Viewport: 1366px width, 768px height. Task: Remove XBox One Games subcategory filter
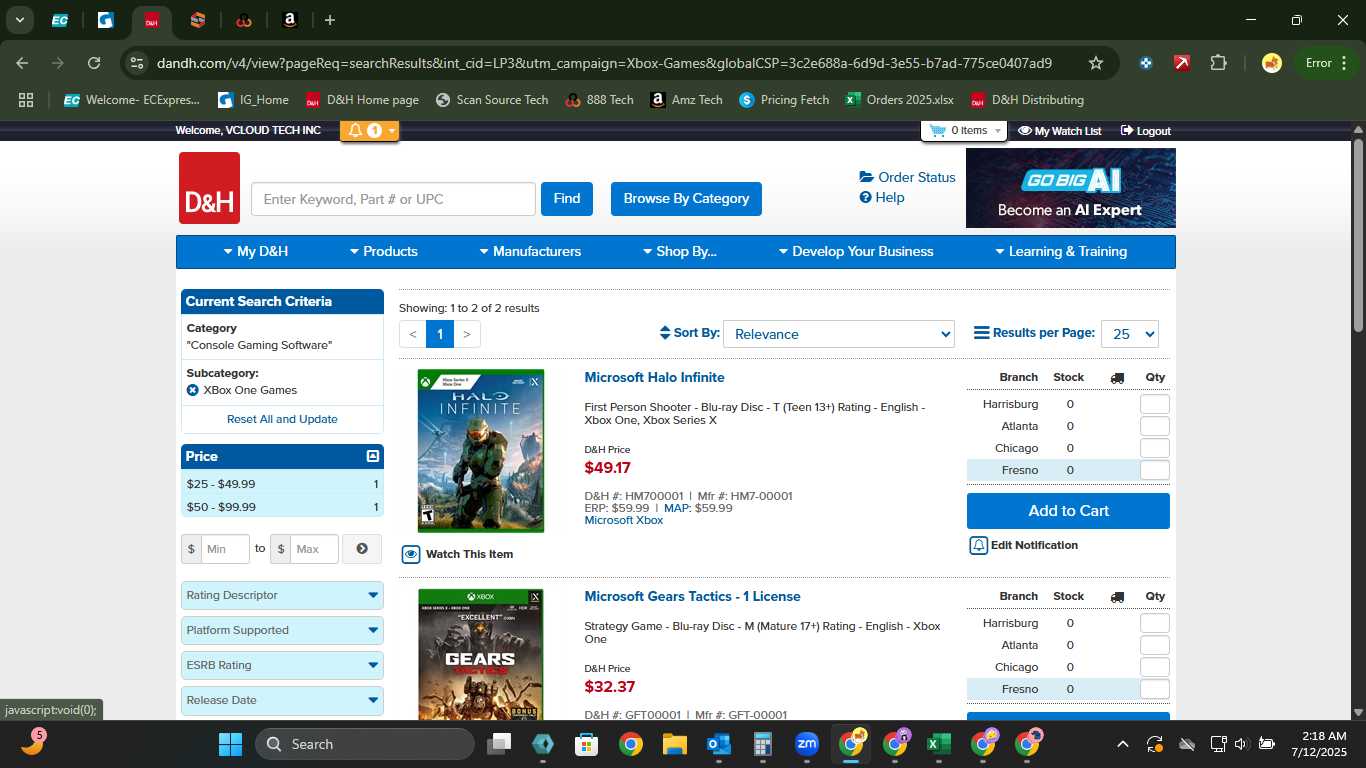pyautogui.click(x=193, y=390)
